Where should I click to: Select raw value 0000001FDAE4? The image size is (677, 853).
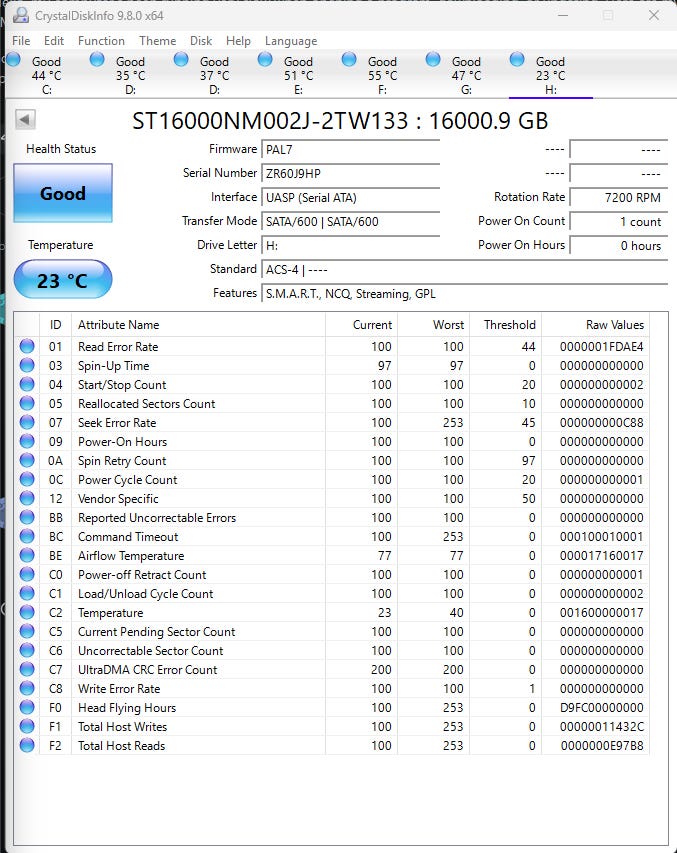[601, 347]
